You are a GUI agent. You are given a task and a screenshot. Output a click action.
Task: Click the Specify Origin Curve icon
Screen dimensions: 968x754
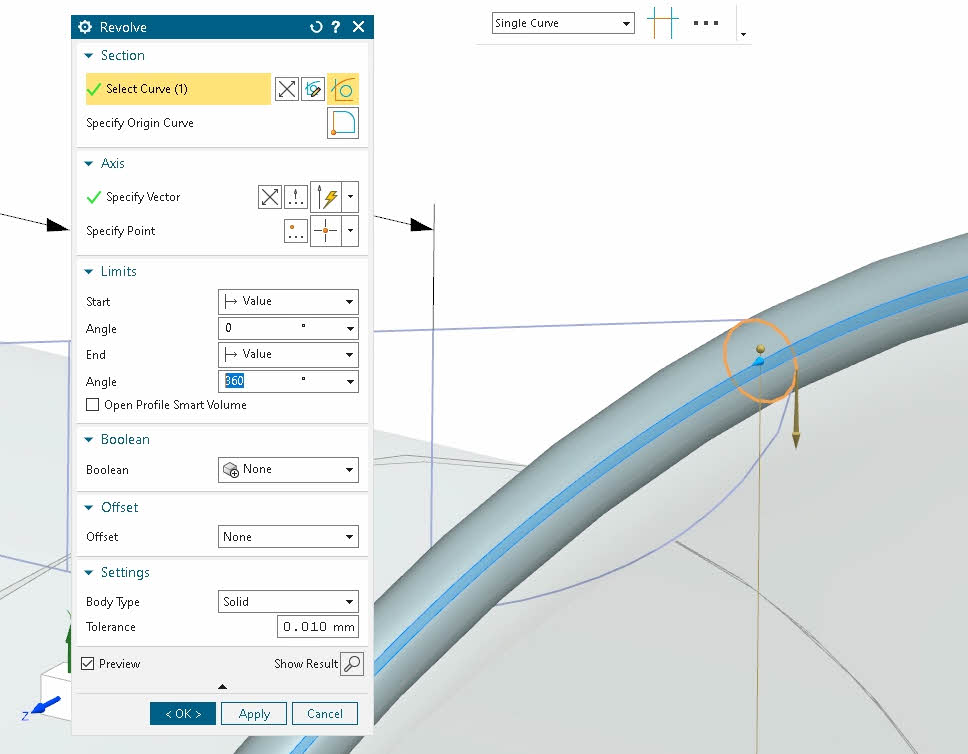[x=343, y=123]
